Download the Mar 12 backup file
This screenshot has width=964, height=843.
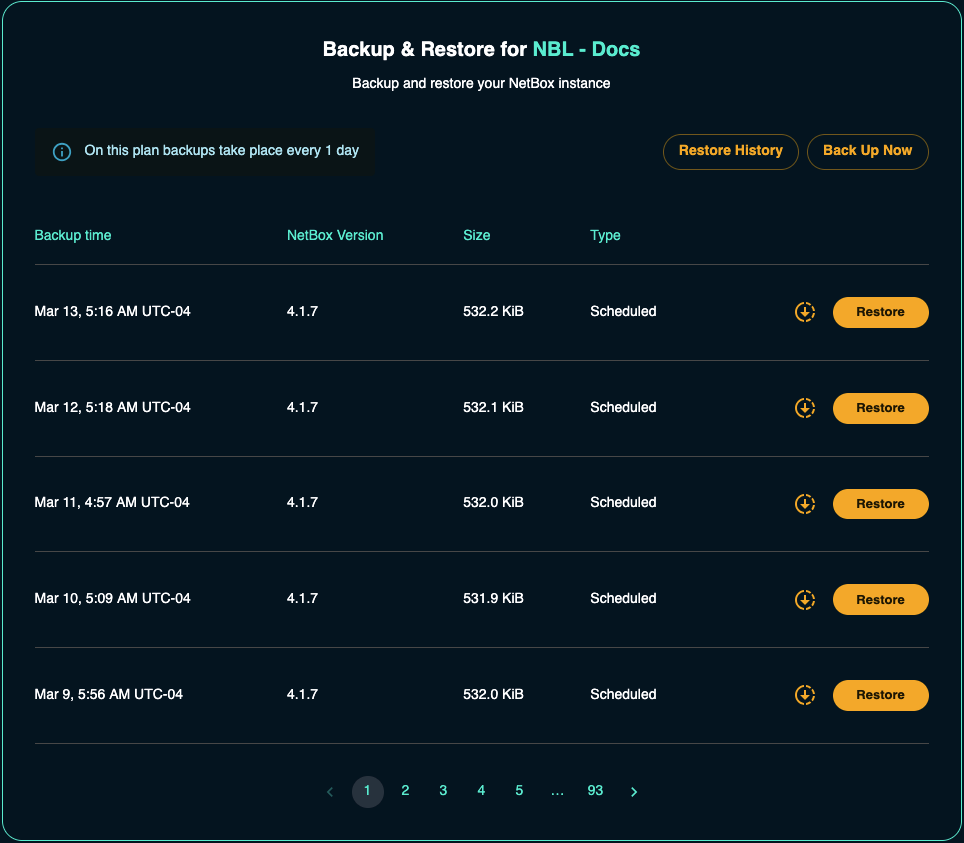point(805,408)
